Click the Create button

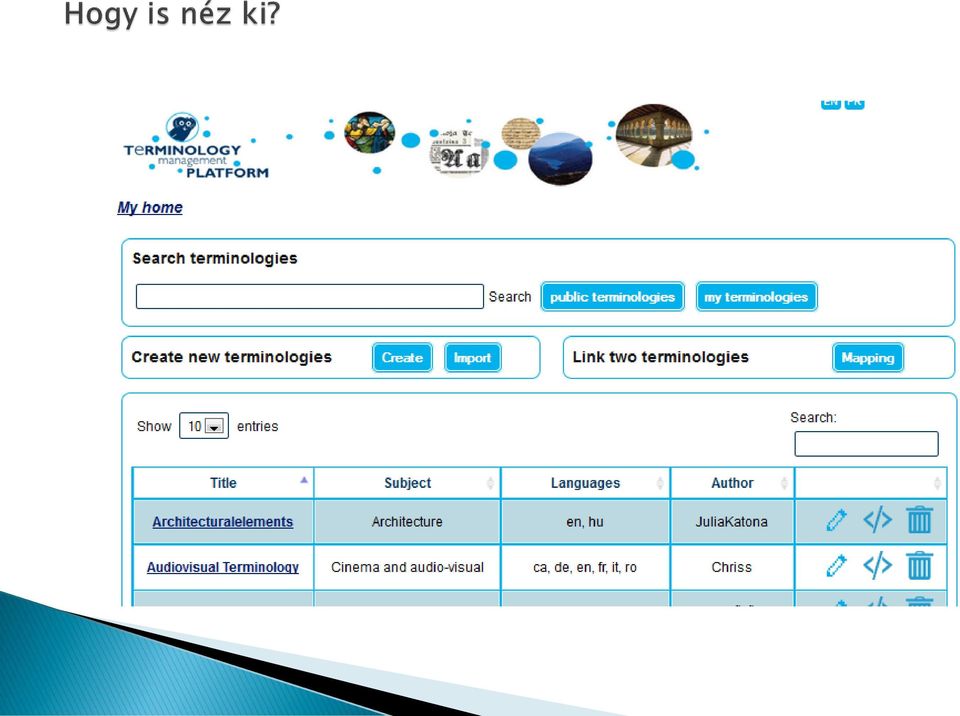[x=402, y=358]
